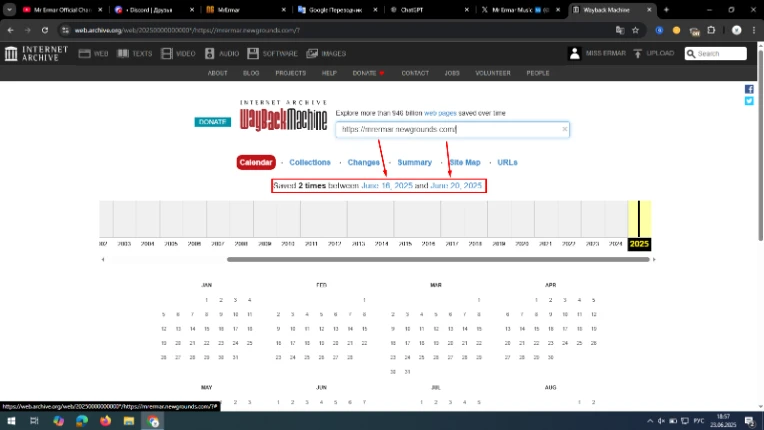Click the timeline left scroll arrow

103,260
